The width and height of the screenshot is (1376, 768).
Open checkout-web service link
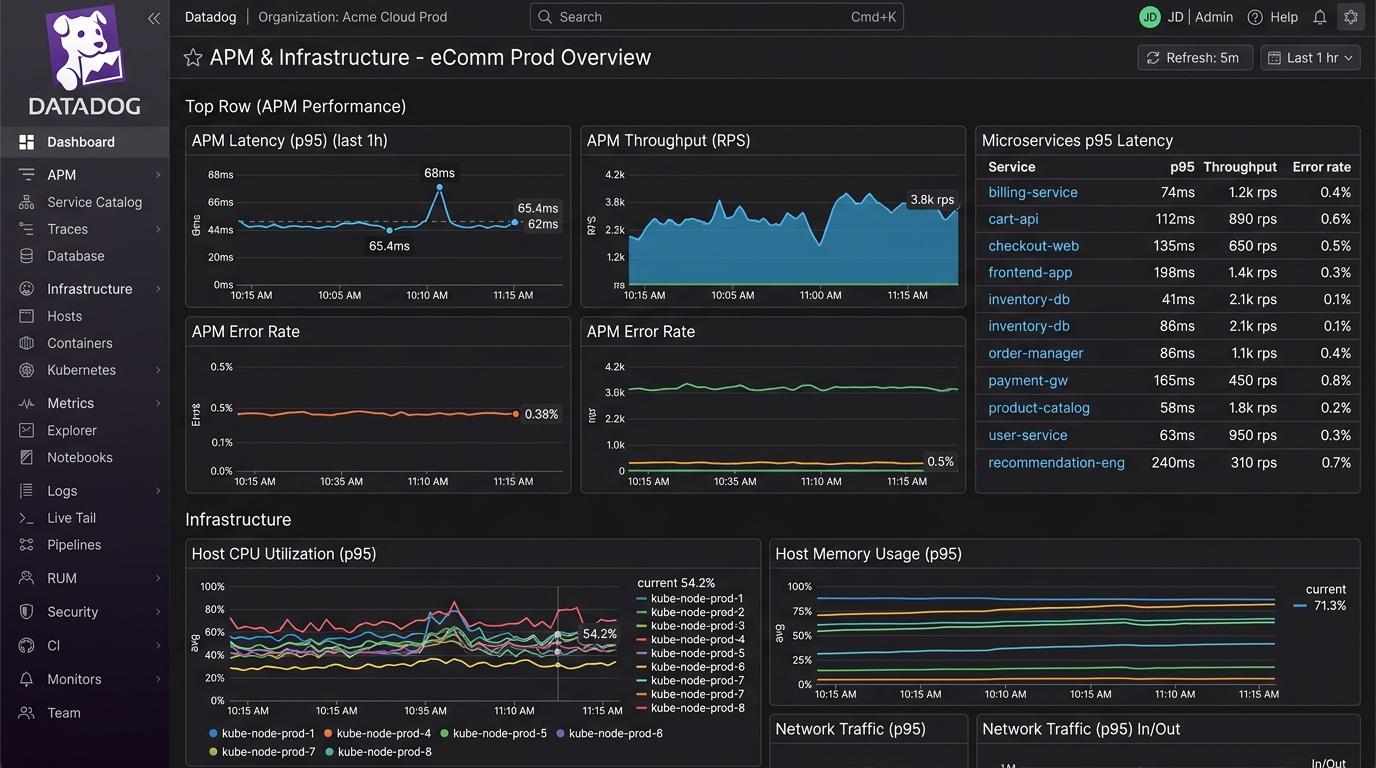(1033, 246)
